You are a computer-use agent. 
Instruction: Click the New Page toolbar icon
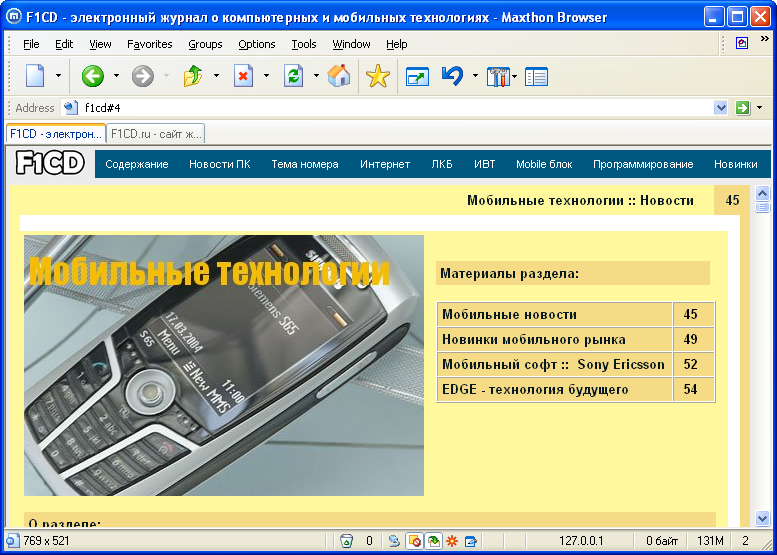[x=35, y=76]
